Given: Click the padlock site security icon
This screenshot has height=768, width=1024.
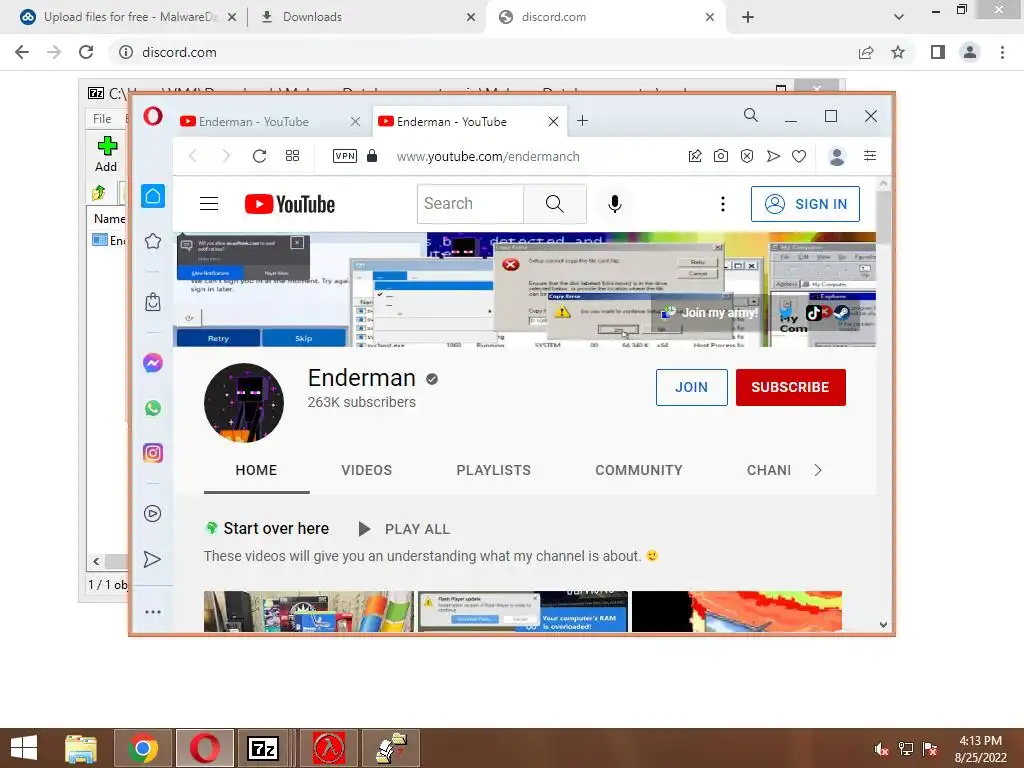Looking at the screenshot, I should pyautogui.click(x=372, y=155).
